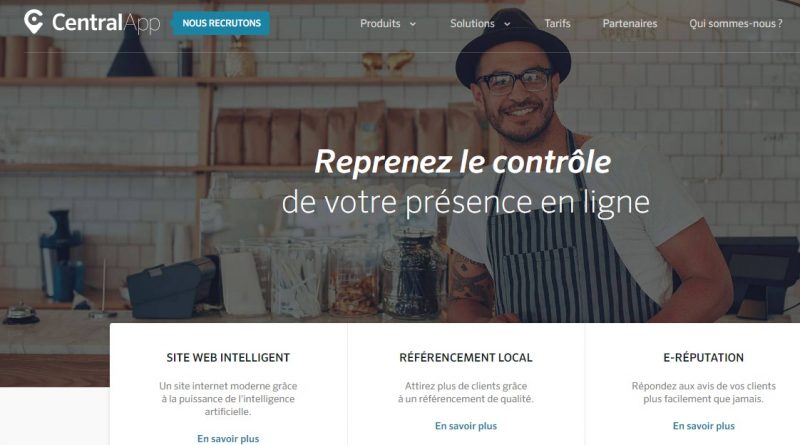800x445 pixels.
Task: Click the E-Réputation card description text
Action: [x=704, y=392]
